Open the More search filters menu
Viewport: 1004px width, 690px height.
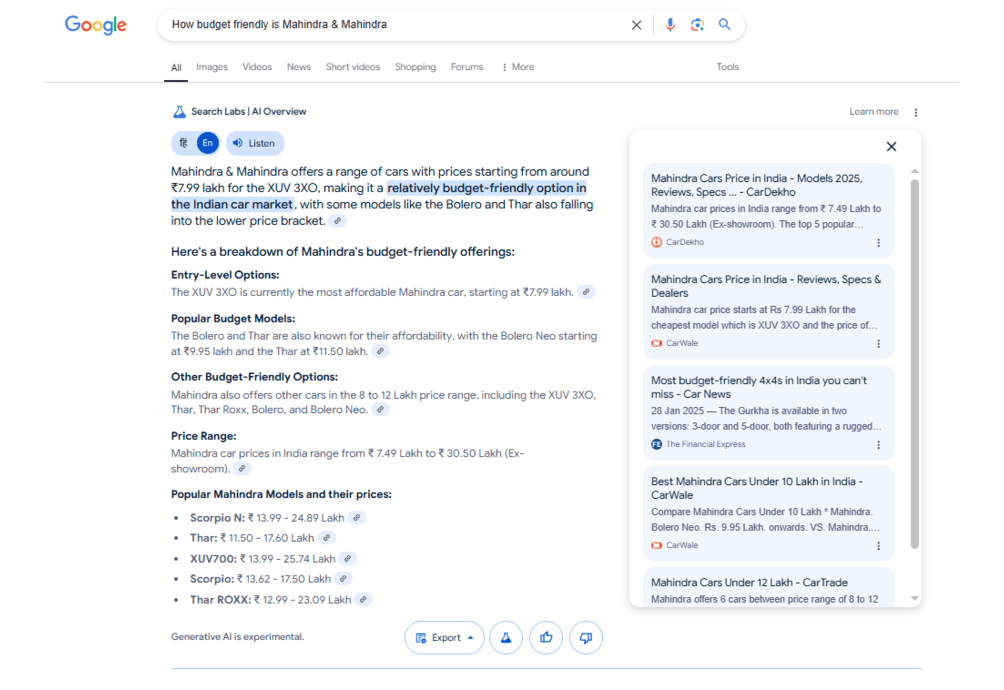point(518,67)
